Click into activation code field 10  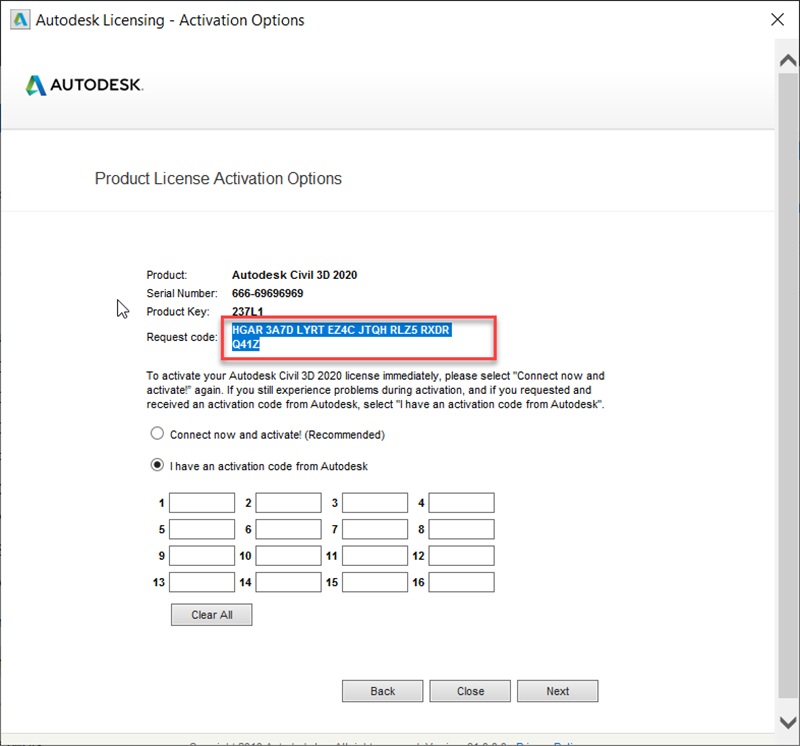click(288, 555)
